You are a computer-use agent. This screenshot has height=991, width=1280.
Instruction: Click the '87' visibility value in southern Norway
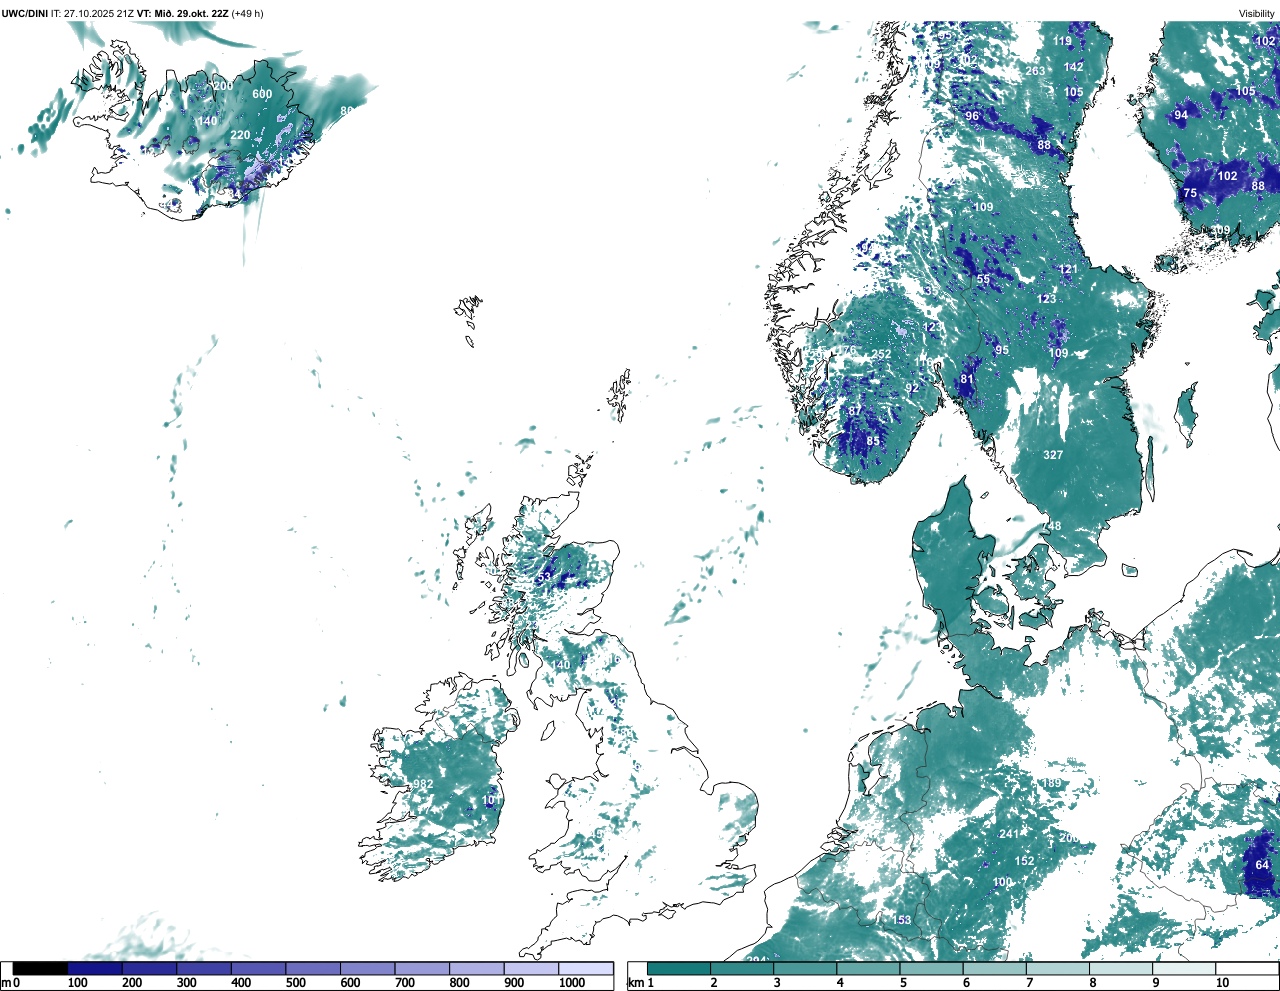pos(855,411)
